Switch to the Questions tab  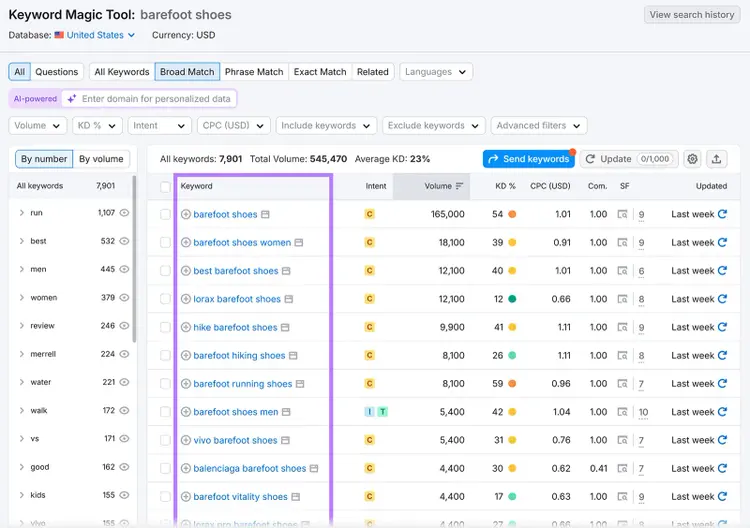coord(56,72)
